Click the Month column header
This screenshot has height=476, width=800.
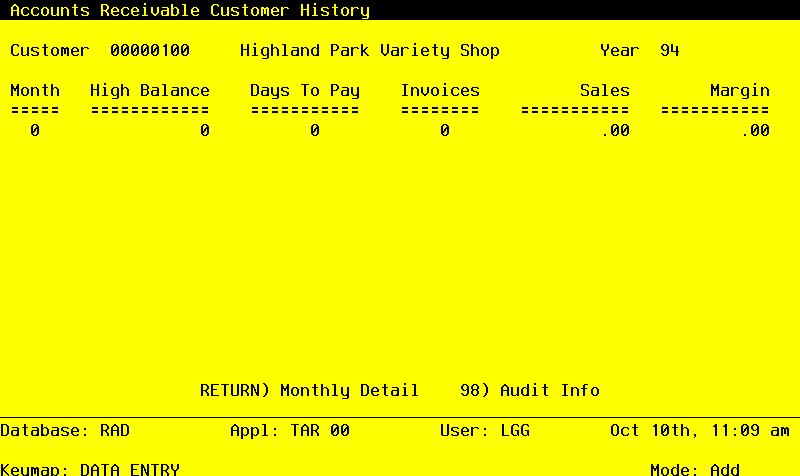point(35,90)
